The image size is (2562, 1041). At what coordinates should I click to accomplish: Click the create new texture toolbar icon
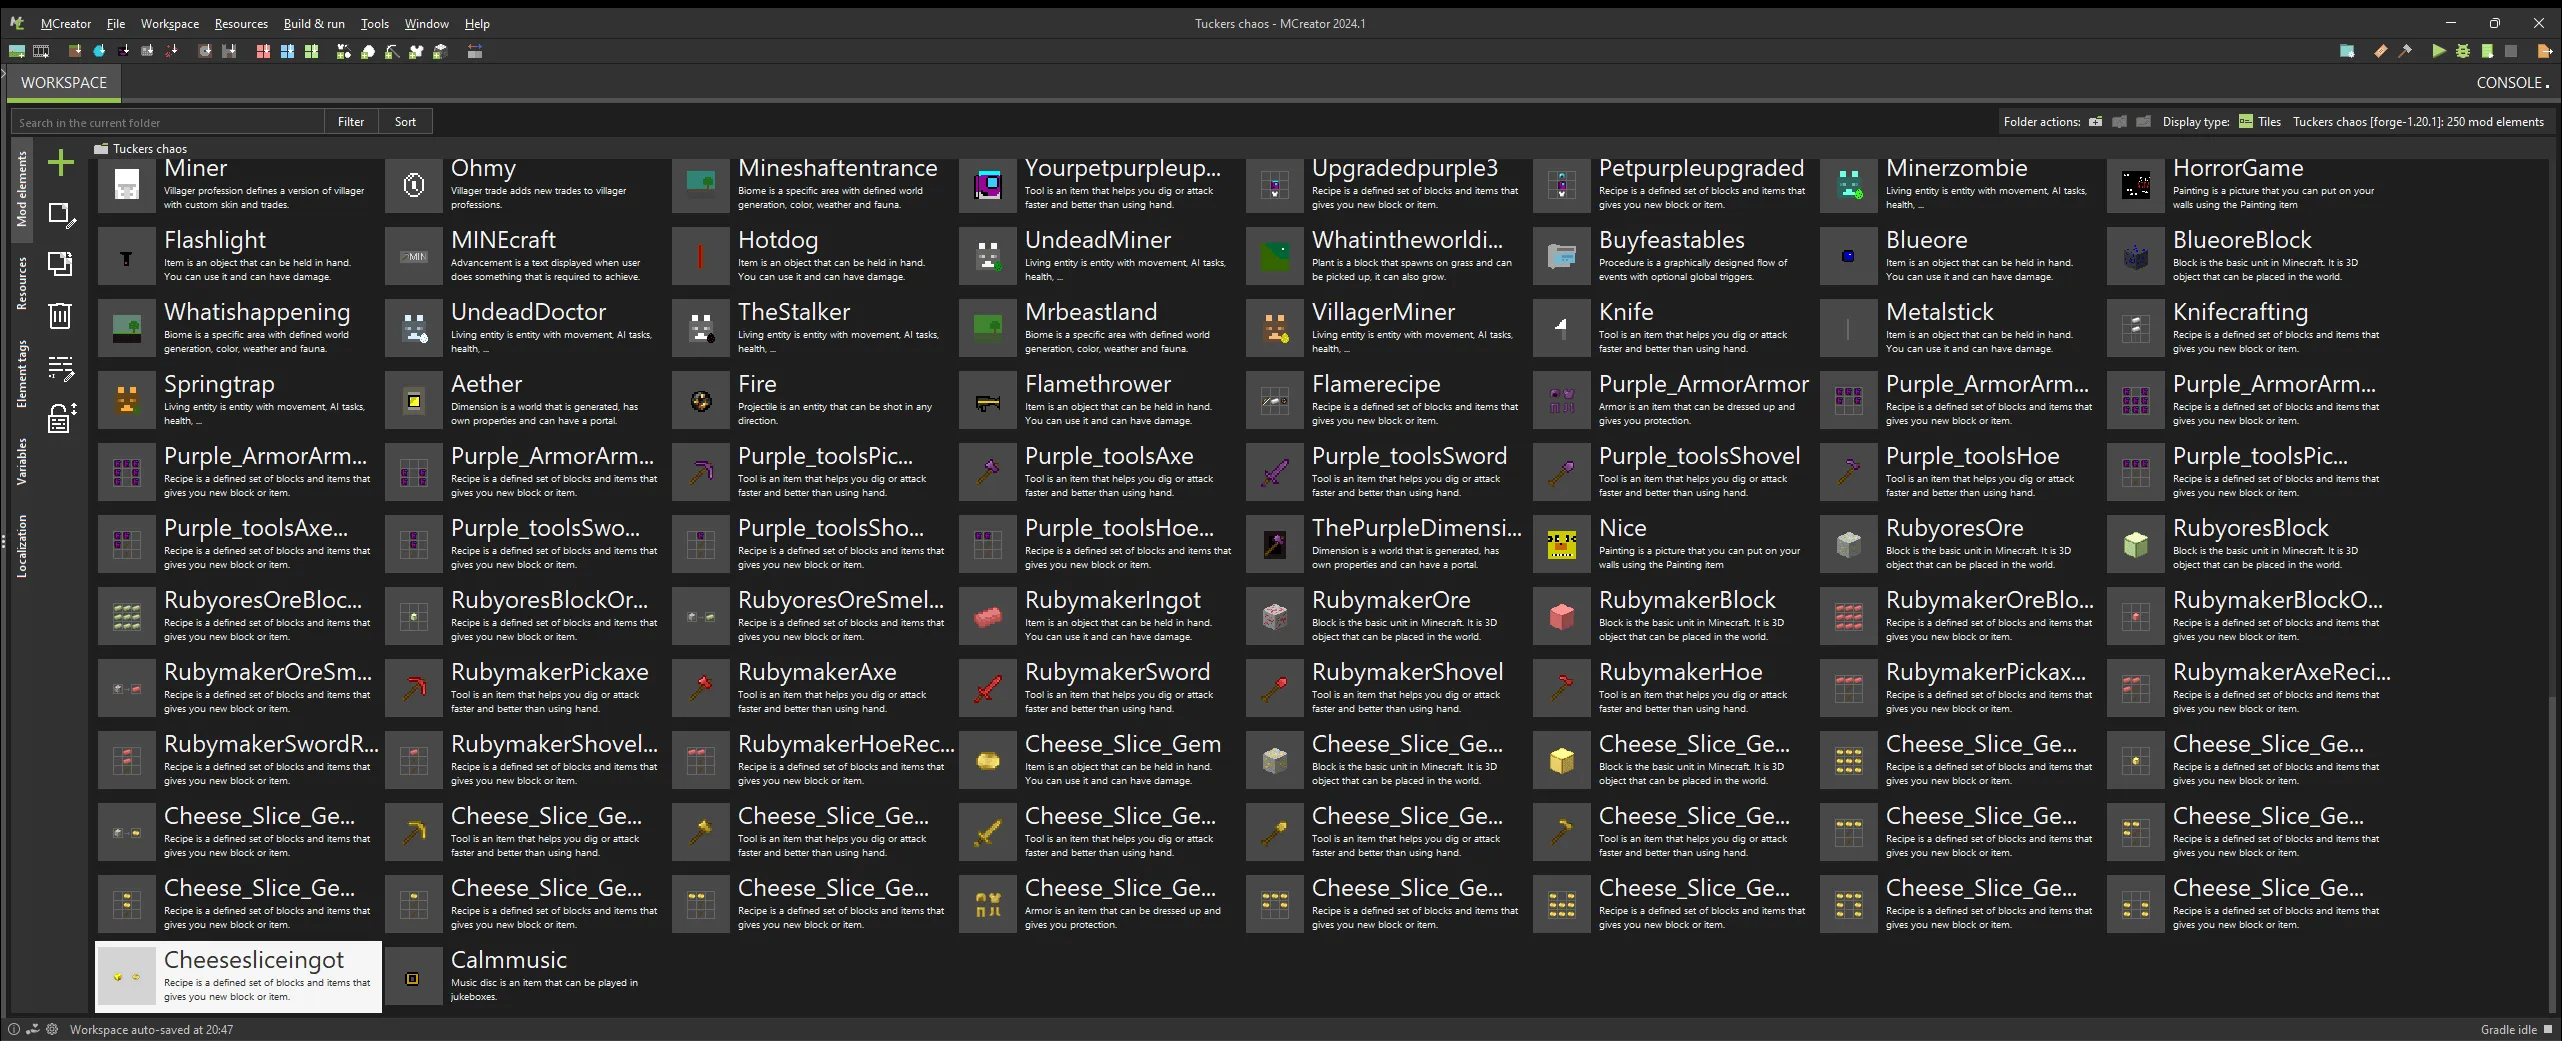tap(17, 52)
